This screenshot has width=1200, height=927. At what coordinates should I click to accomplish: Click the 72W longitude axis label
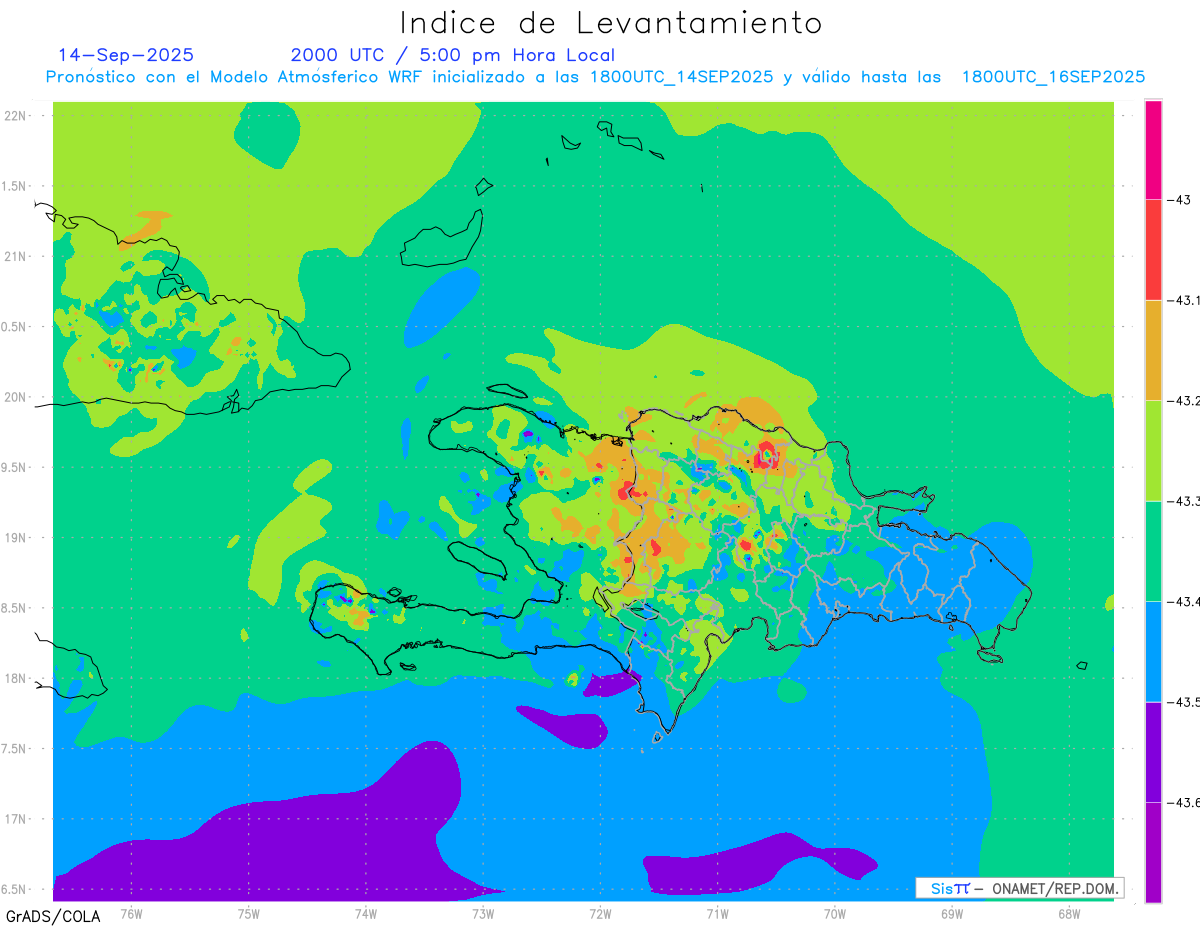coord(600,913)
